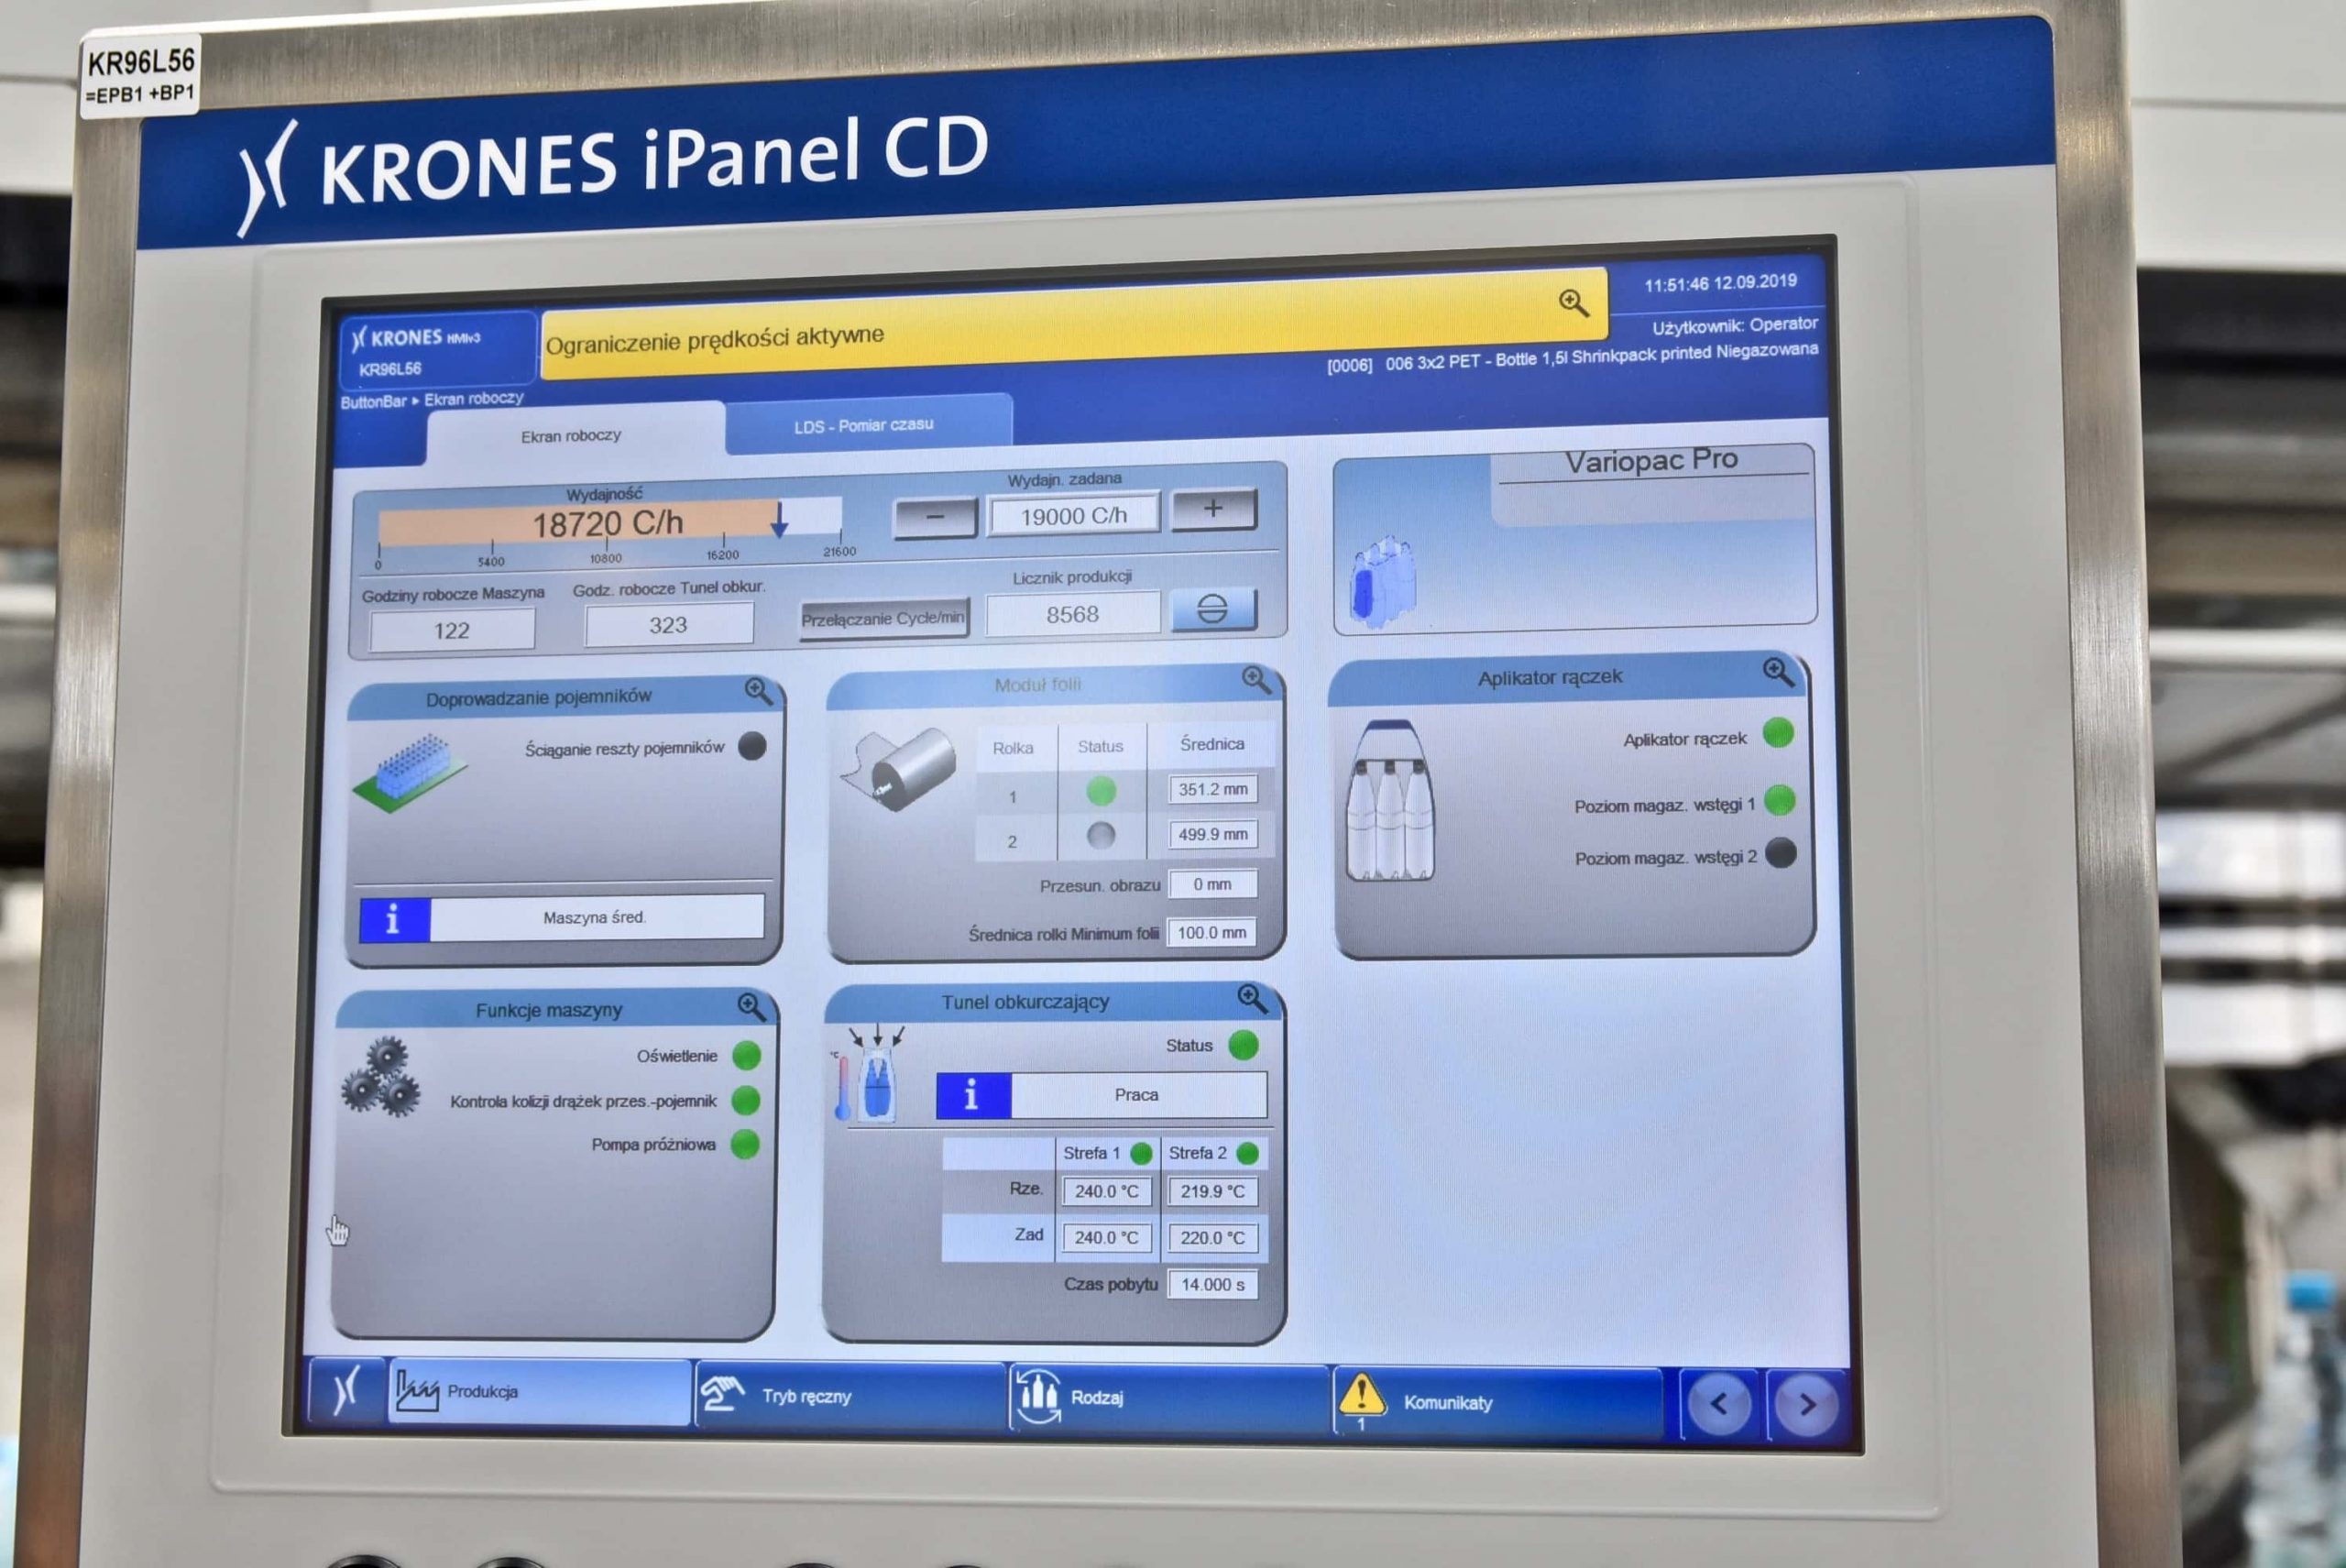
Task: Decrease set output with minus button
Action: click(934, 518)
